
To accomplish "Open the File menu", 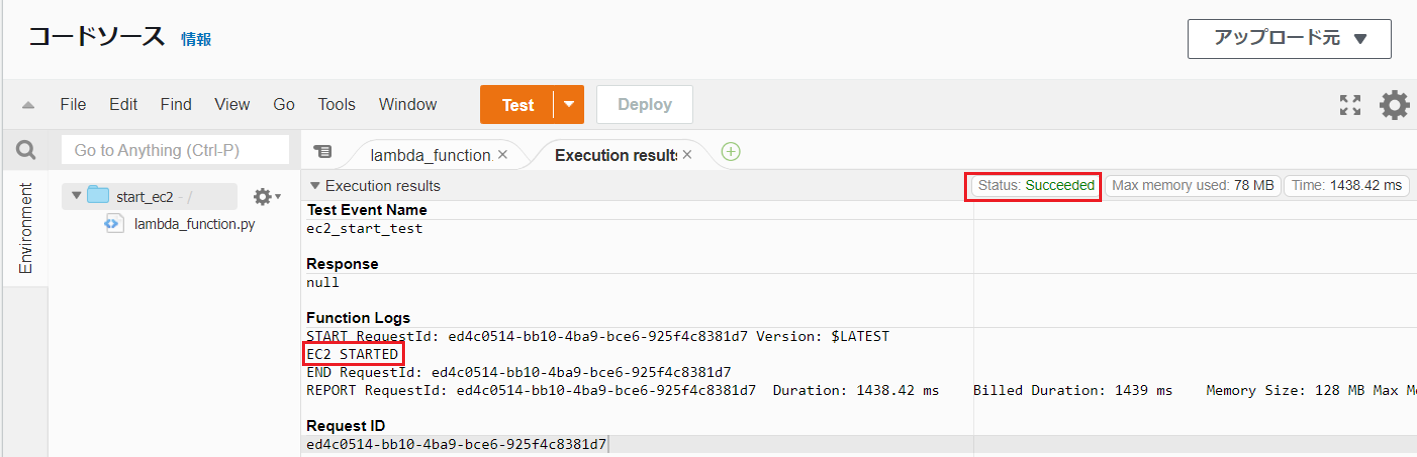I will tap(73, 105).
